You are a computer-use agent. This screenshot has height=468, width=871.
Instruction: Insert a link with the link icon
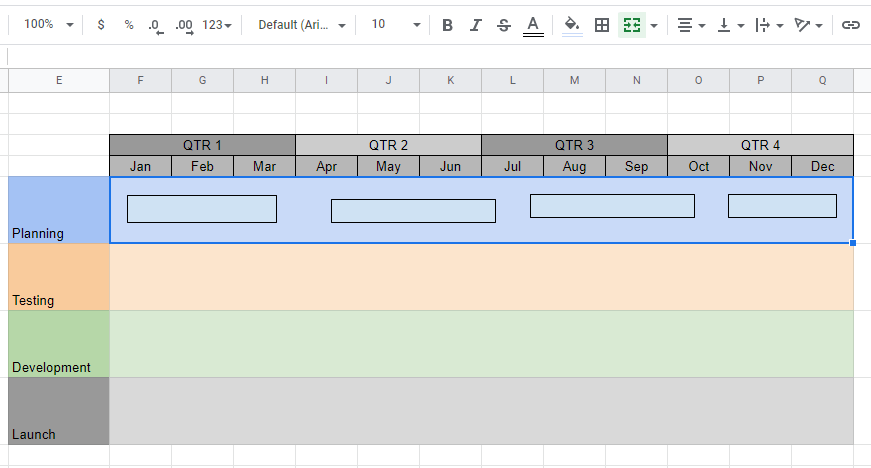click(x=850, y=25)
